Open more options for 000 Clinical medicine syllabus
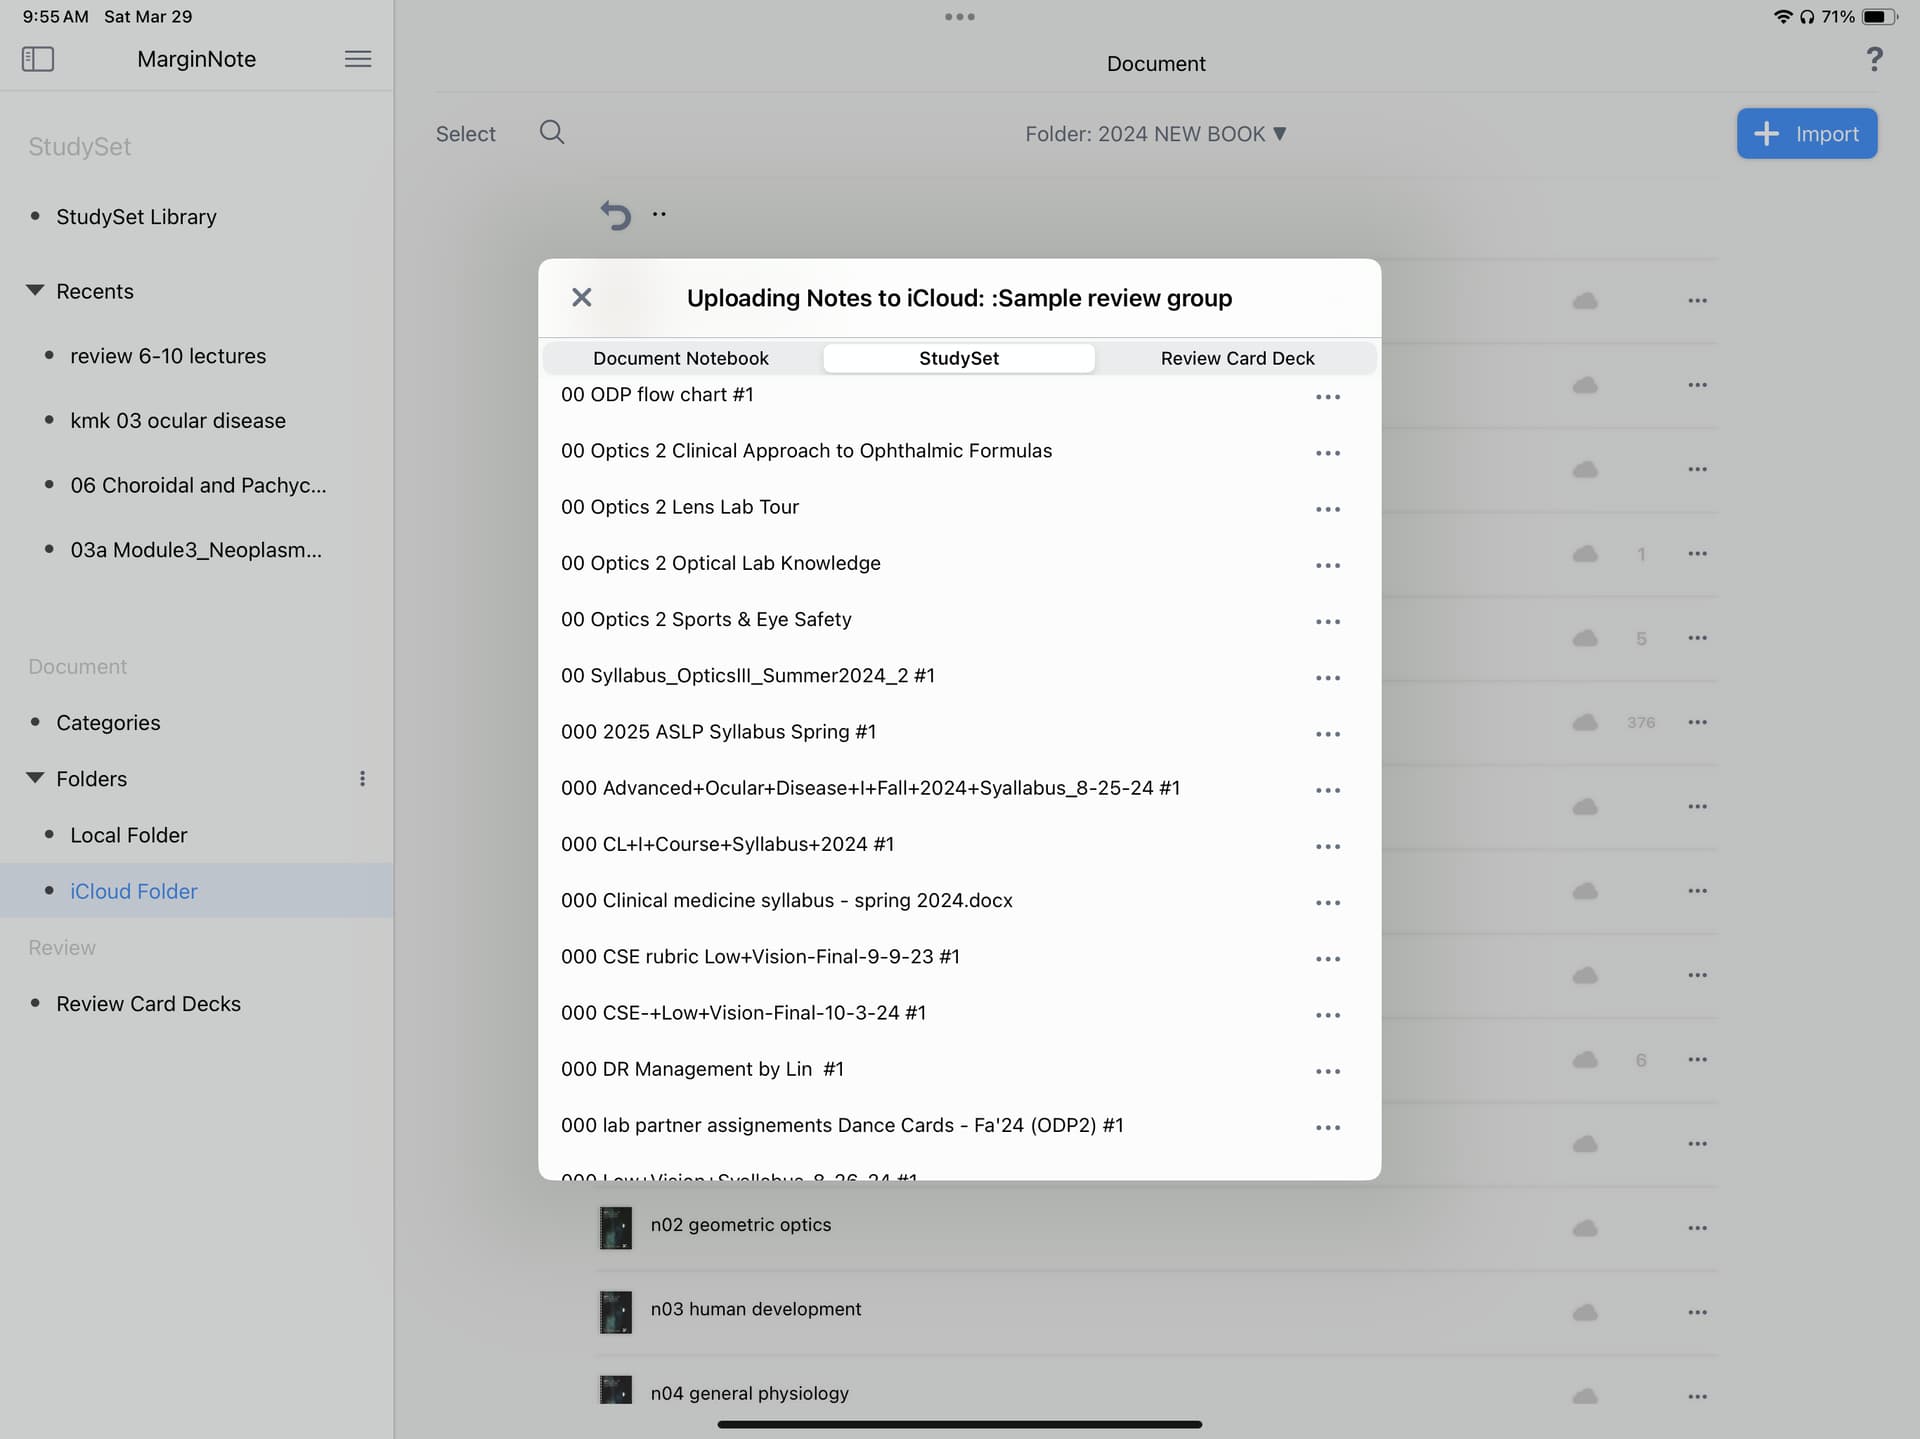1920x1439 pixels. coord(1328,902)
